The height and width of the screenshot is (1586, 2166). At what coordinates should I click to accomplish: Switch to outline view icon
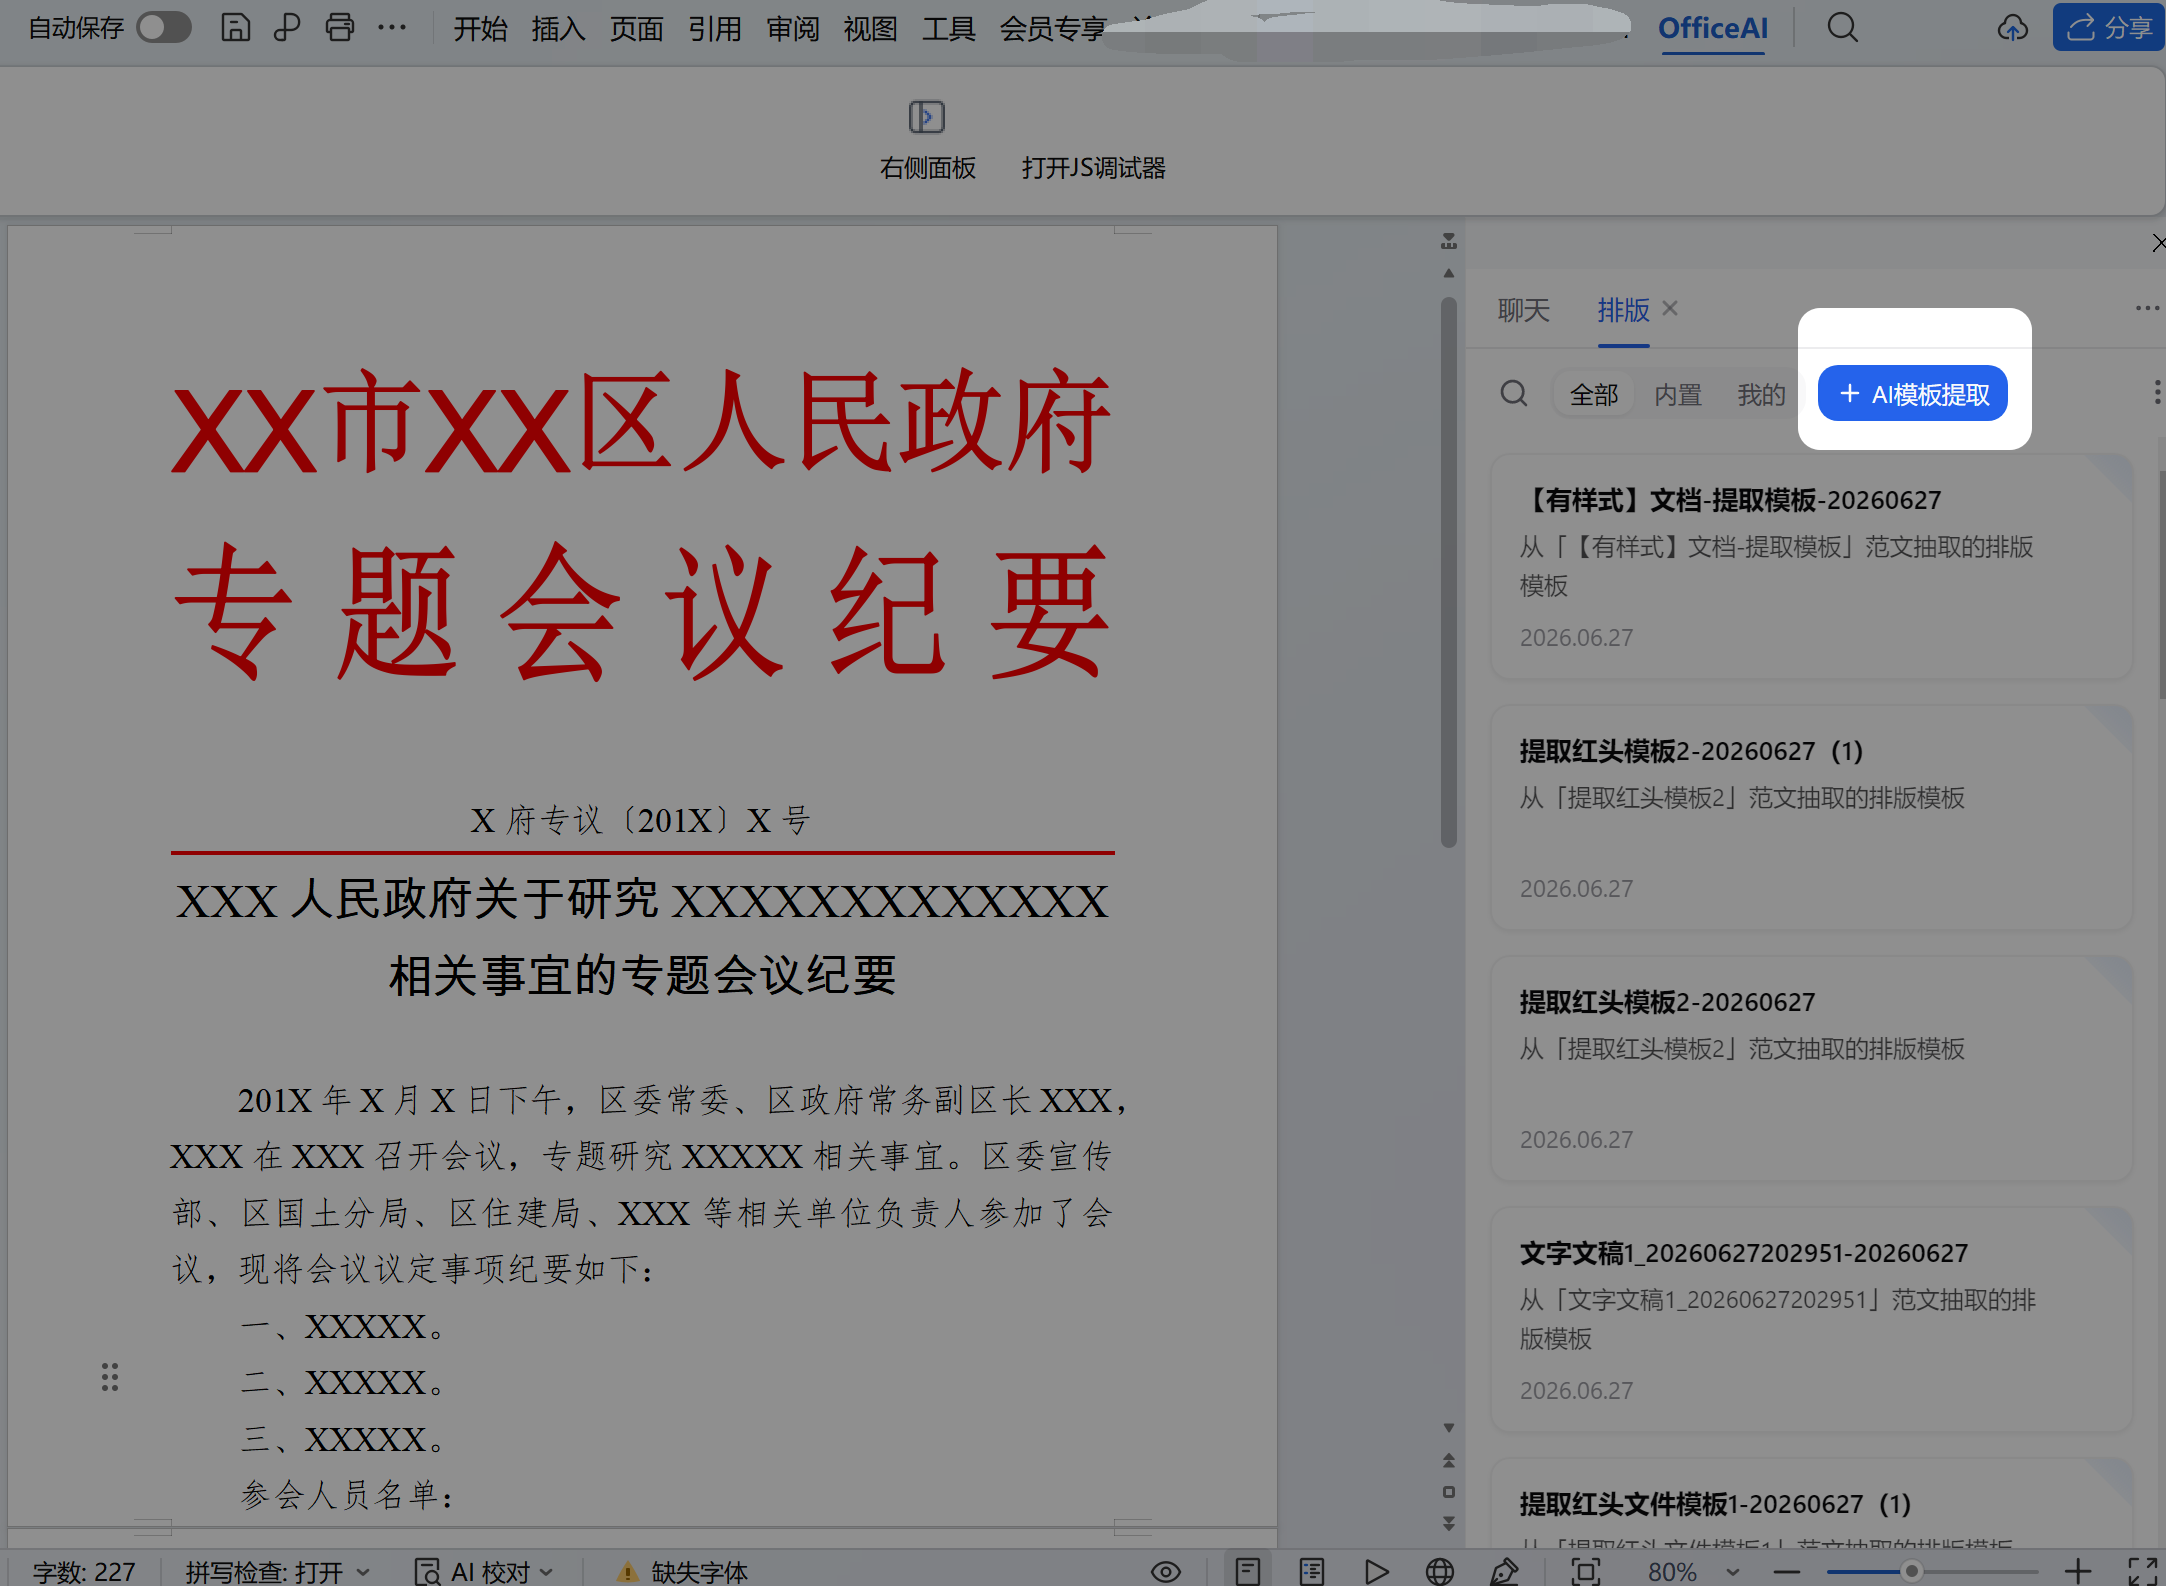point(1312,1572)
